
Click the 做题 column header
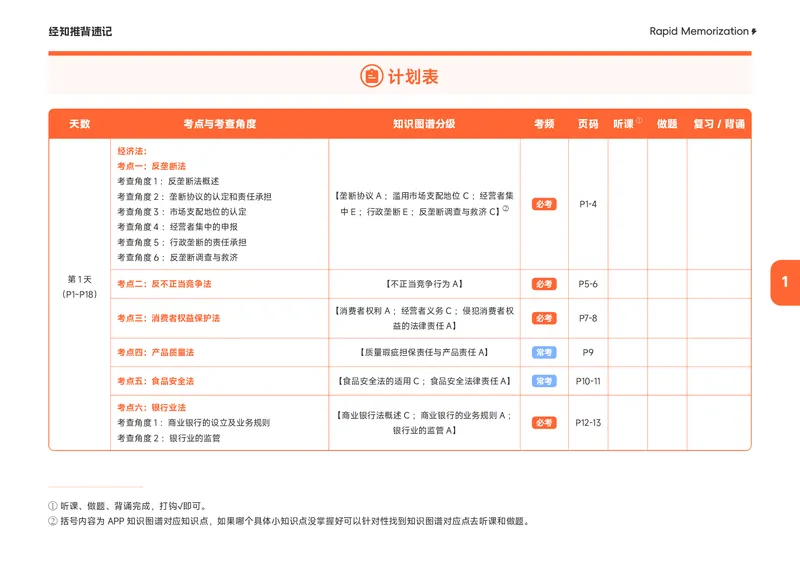pos(667,124)
